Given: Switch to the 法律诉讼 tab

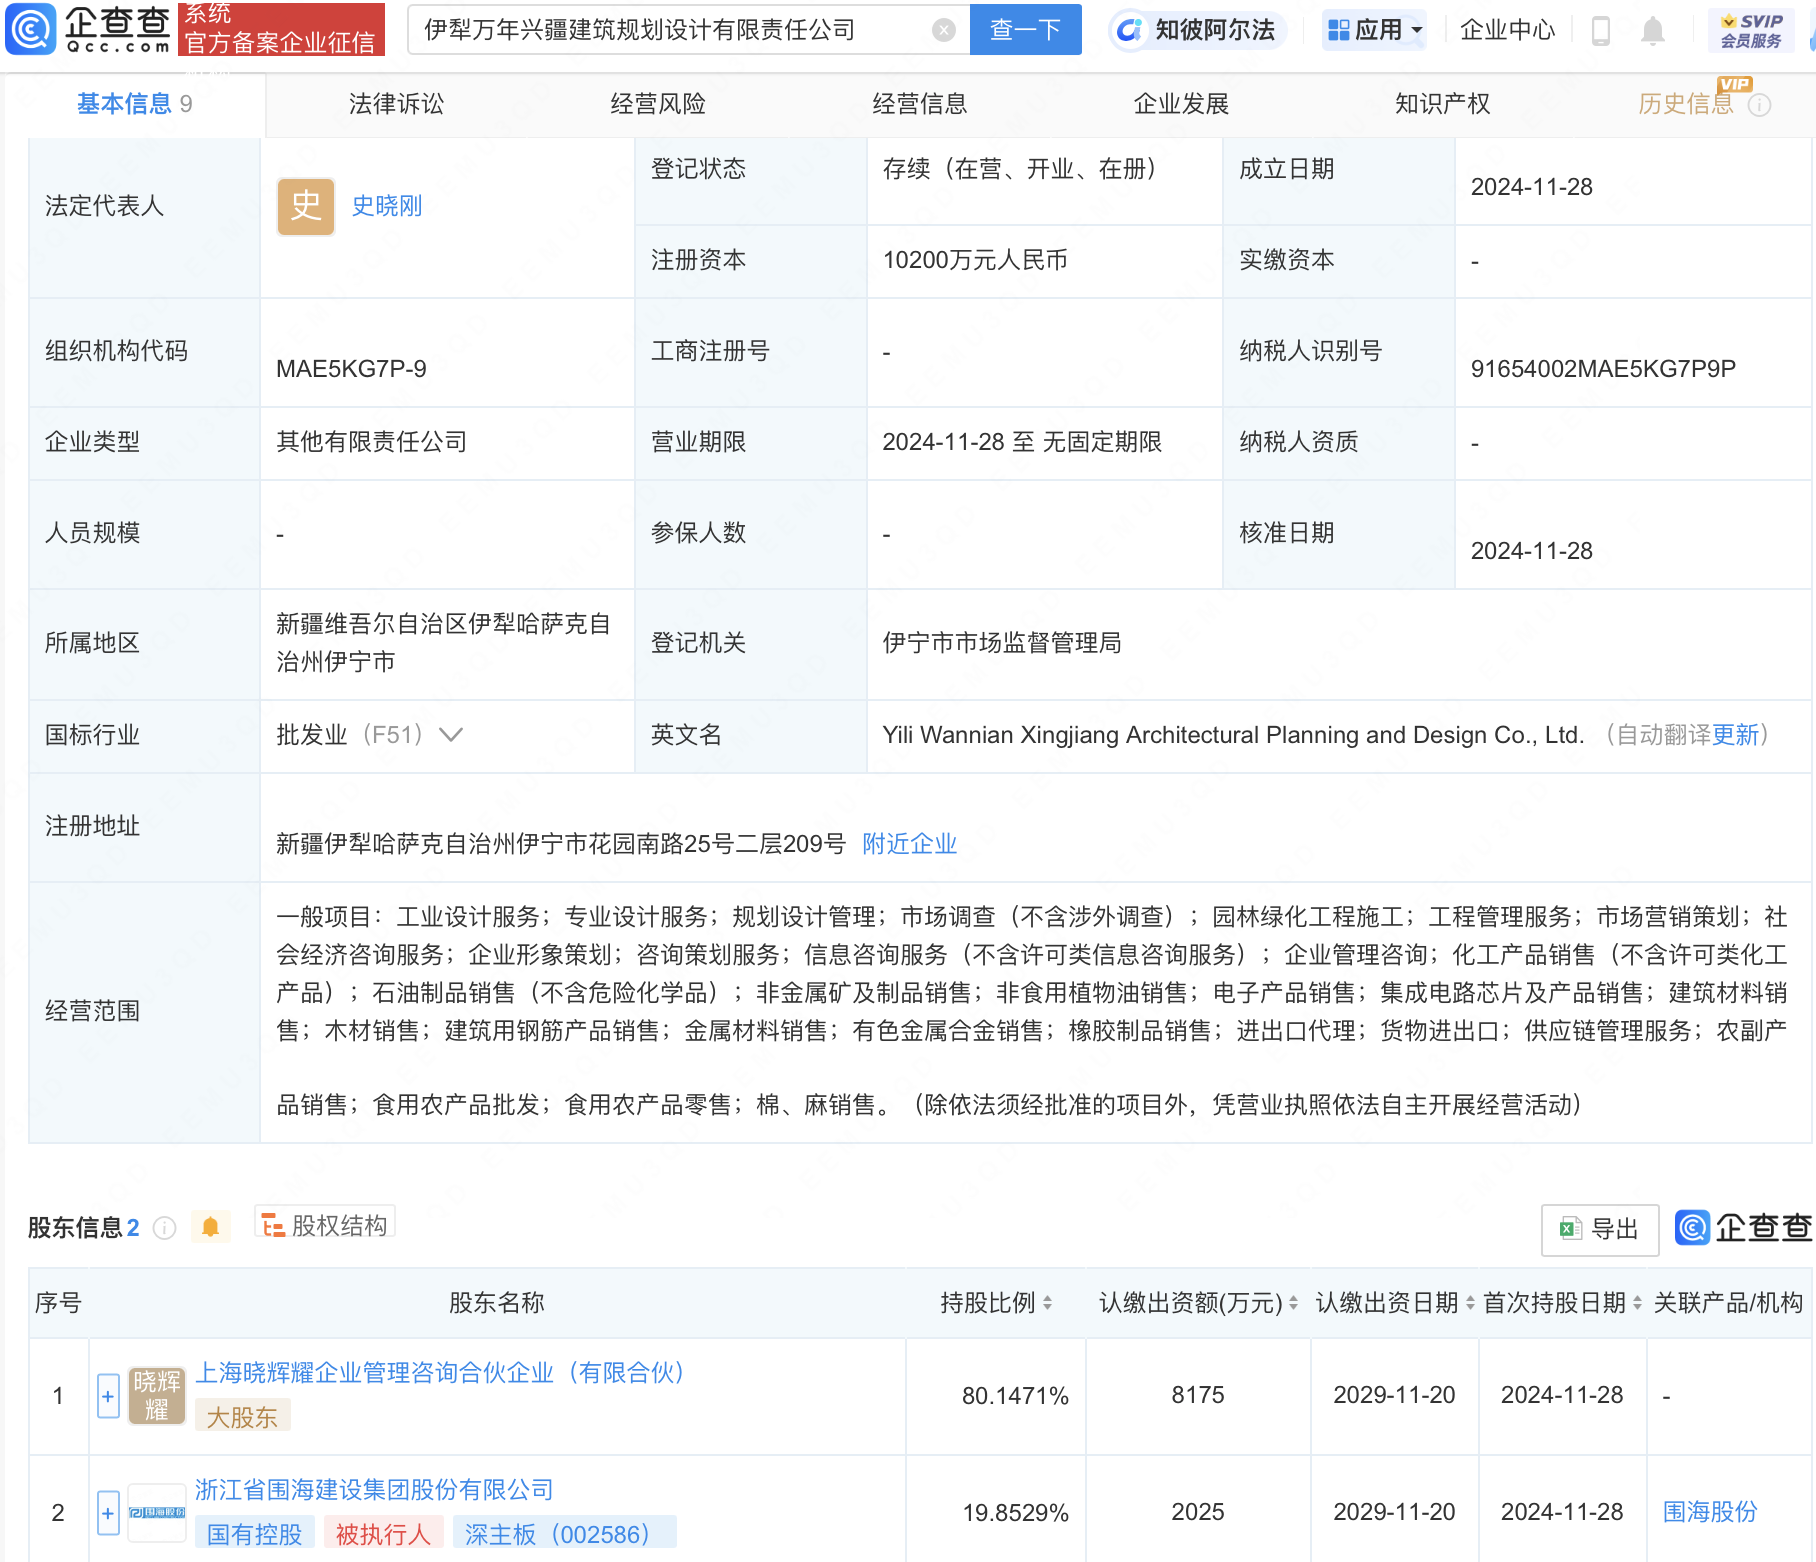Looking at the screenshot, I should (396, 104).
